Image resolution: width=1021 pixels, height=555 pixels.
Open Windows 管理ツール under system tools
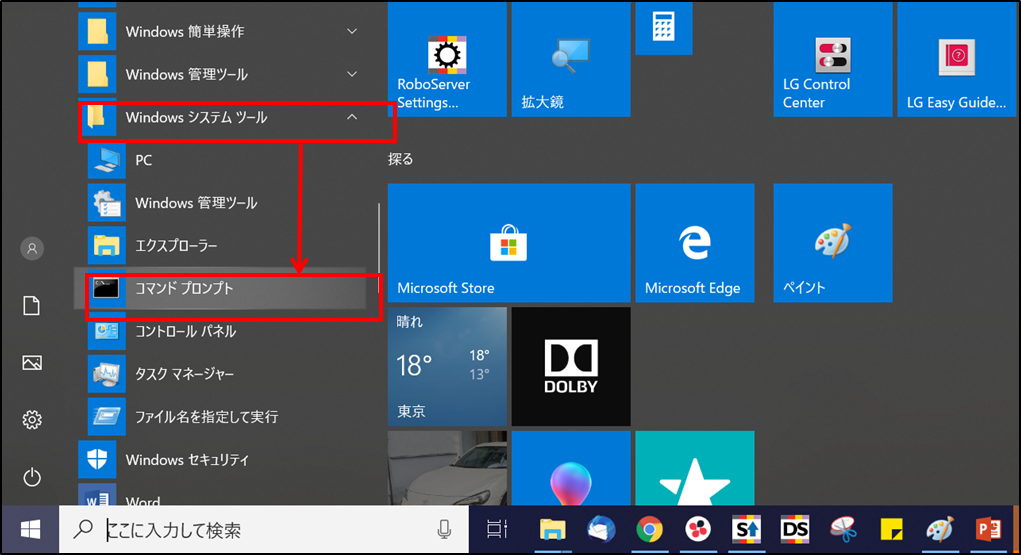(x=228, y=203)
